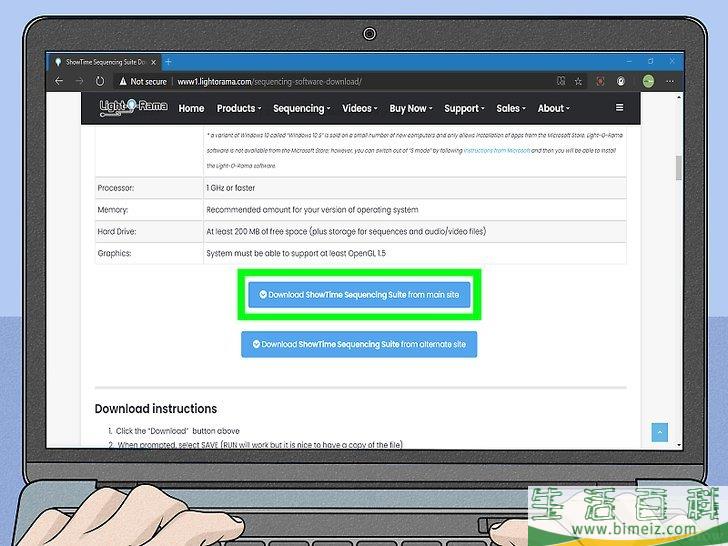Click the scroll-to-top arrow button
This screenshot has height=546, width=728.
point(659,432)
